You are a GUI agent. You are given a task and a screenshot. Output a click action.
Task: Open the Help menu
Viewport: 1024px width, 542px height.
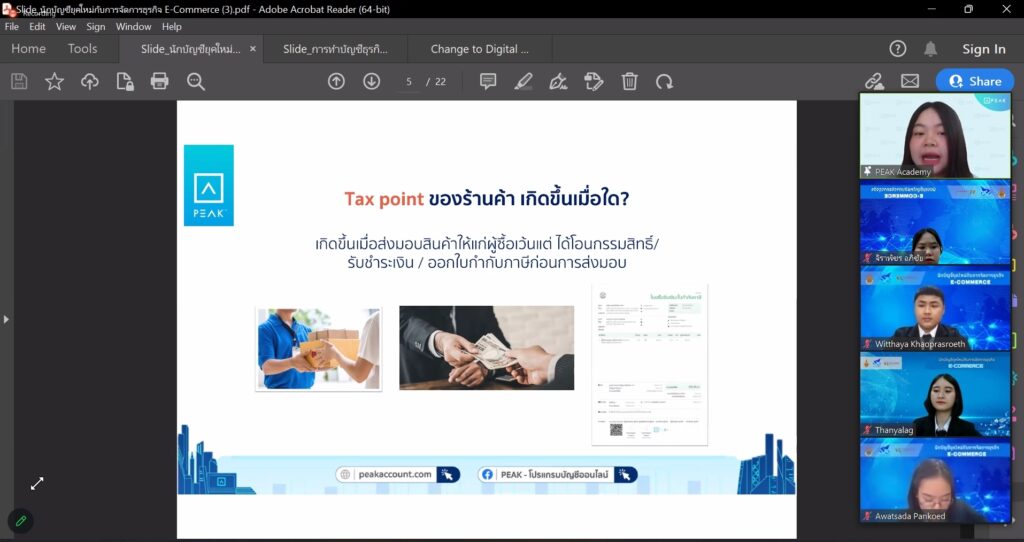pyautogui.click(x=172, y=27)
